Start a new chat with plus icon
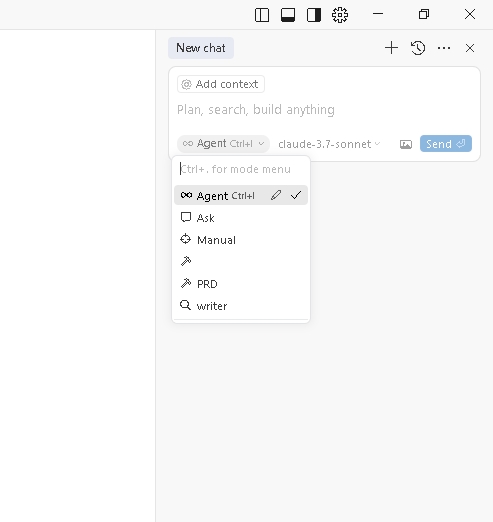Screen dimensions: 493x522 click(391, 48)
